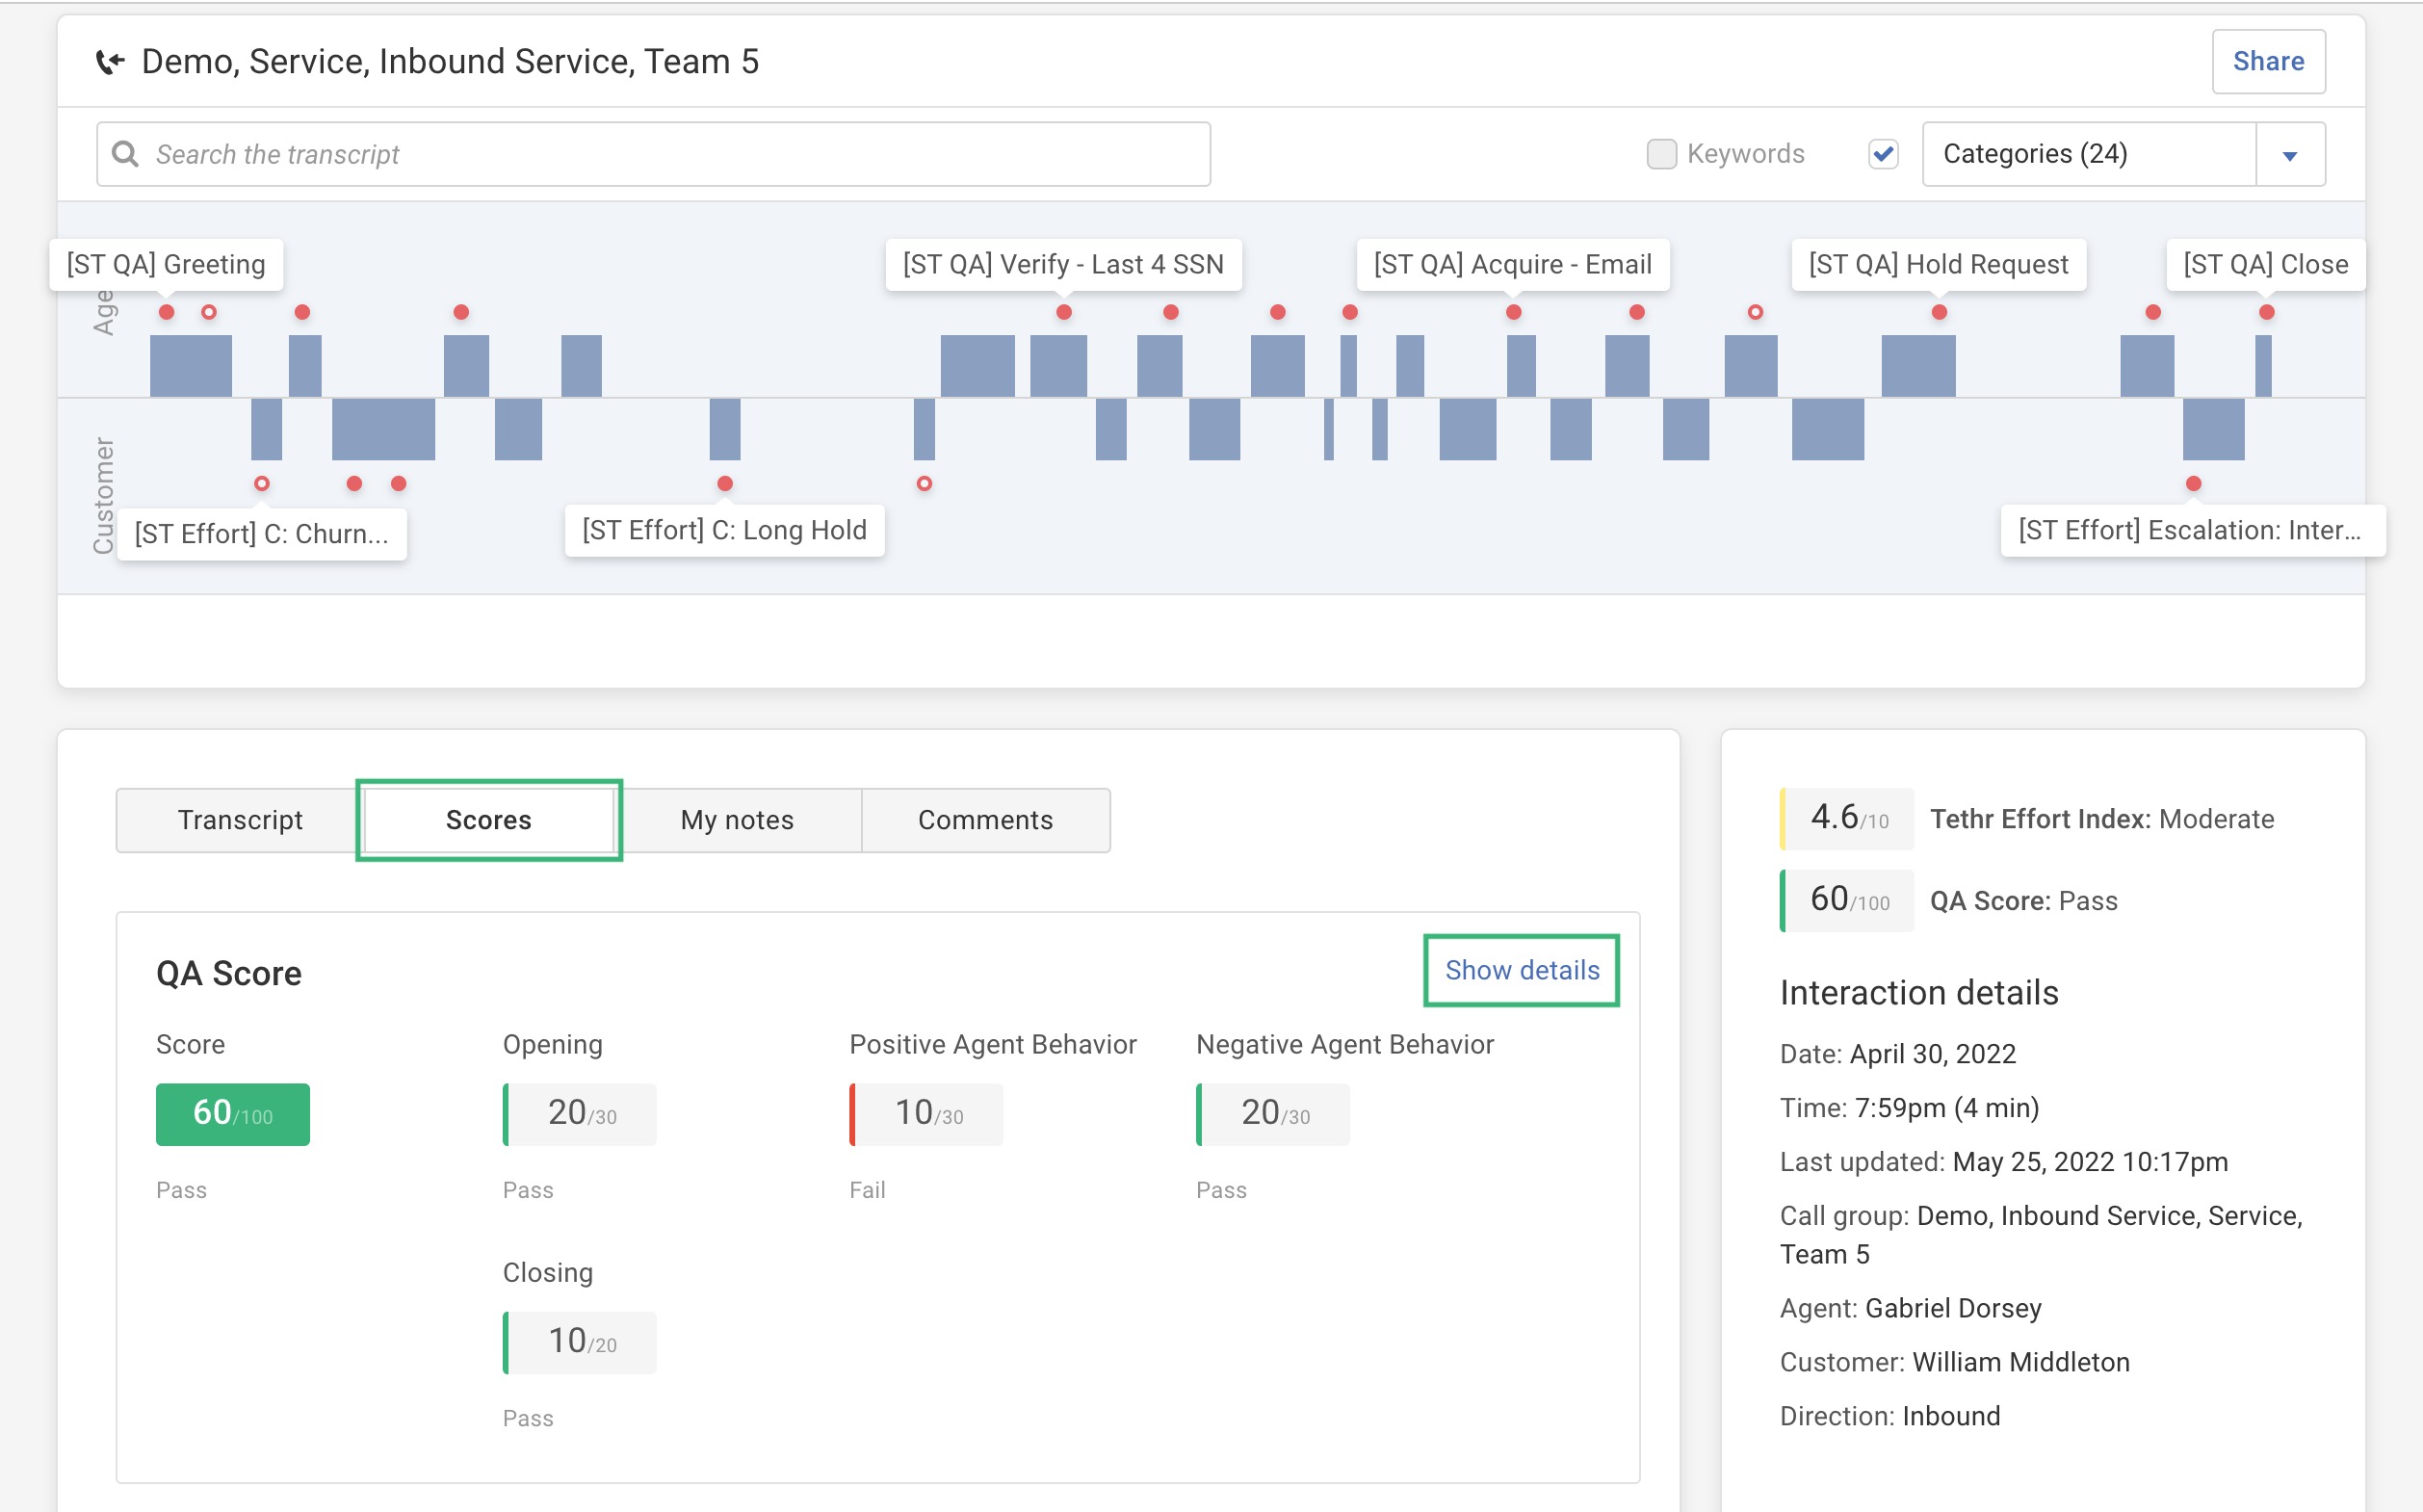Open the Categories (24) dropdown
This screenshot has height=1512, width=2423.
pyautogui.click(x=2290, y=153)
